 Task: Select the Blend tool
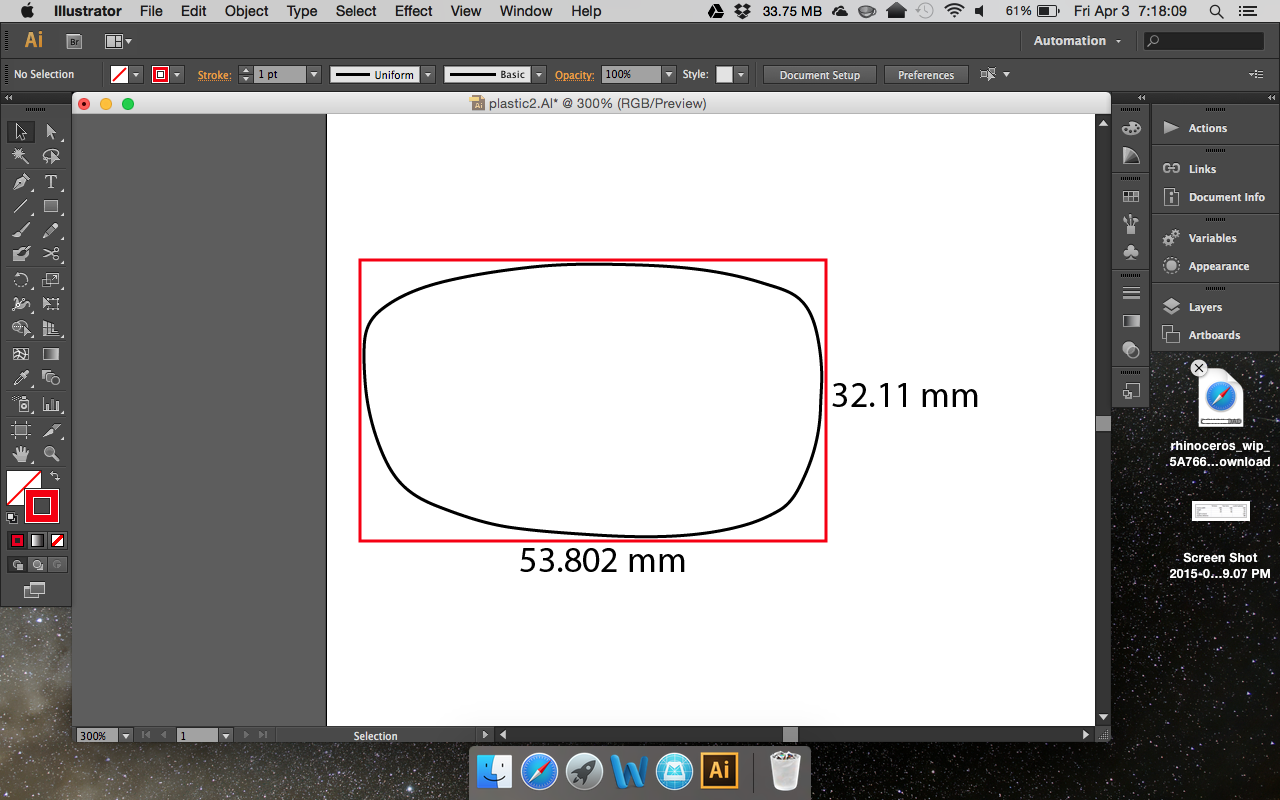click(51, 379)
